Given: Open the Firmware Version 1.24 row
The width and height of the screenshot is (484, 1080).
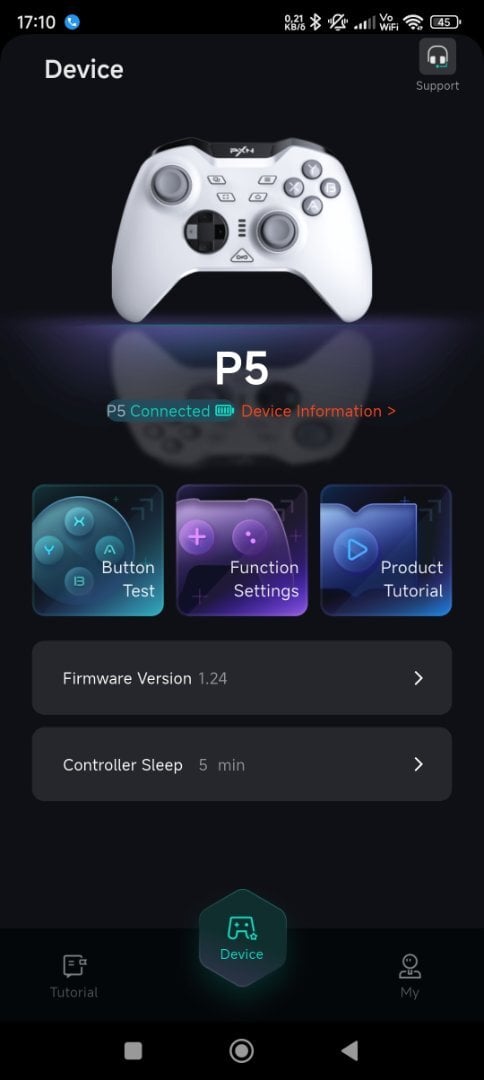Looking at the screenshot, I should coord(242,678).
